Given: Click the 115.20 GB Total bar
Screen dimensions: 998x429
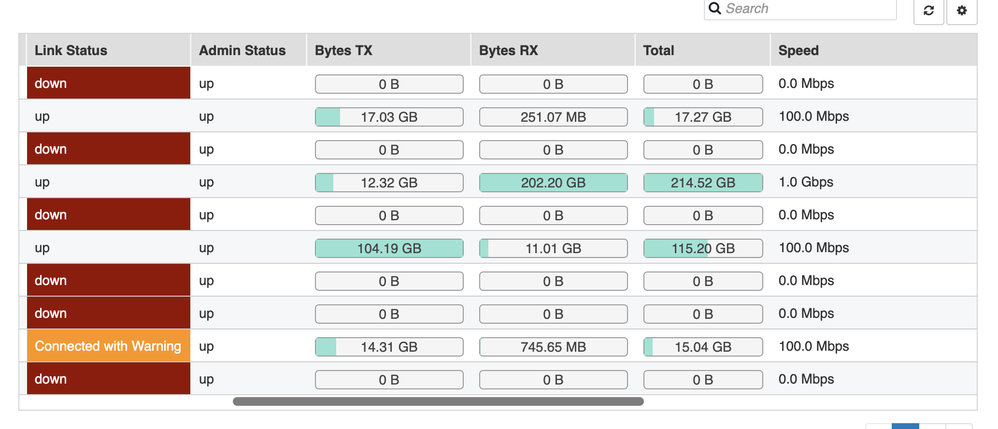Looking at the screenshot, I should (702, 248).
